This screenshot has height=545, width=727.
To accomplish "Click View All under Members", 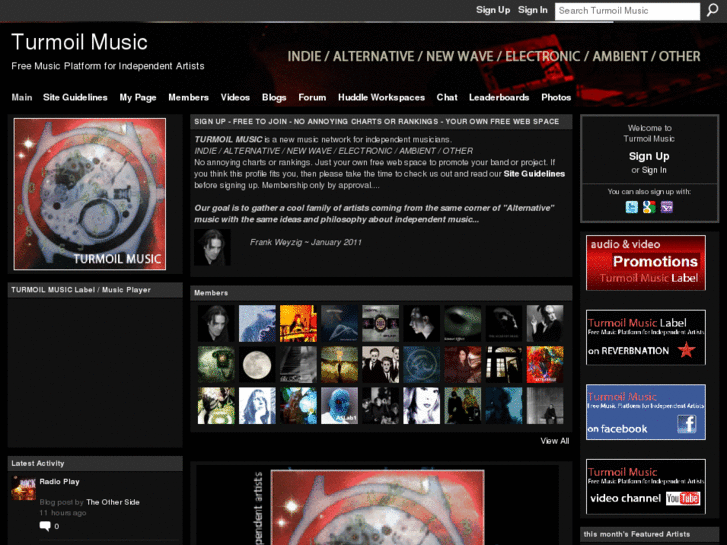I will pyautogui.click(x=555, y=441).
